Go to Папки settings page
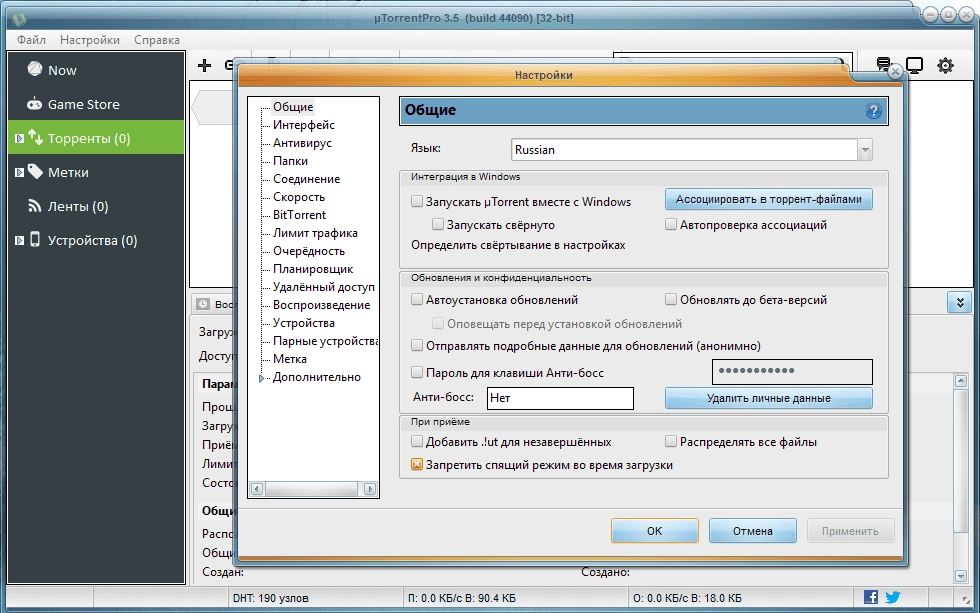This screenshot has width=980, height=613. pyautogui.click(x=291, y=161)
